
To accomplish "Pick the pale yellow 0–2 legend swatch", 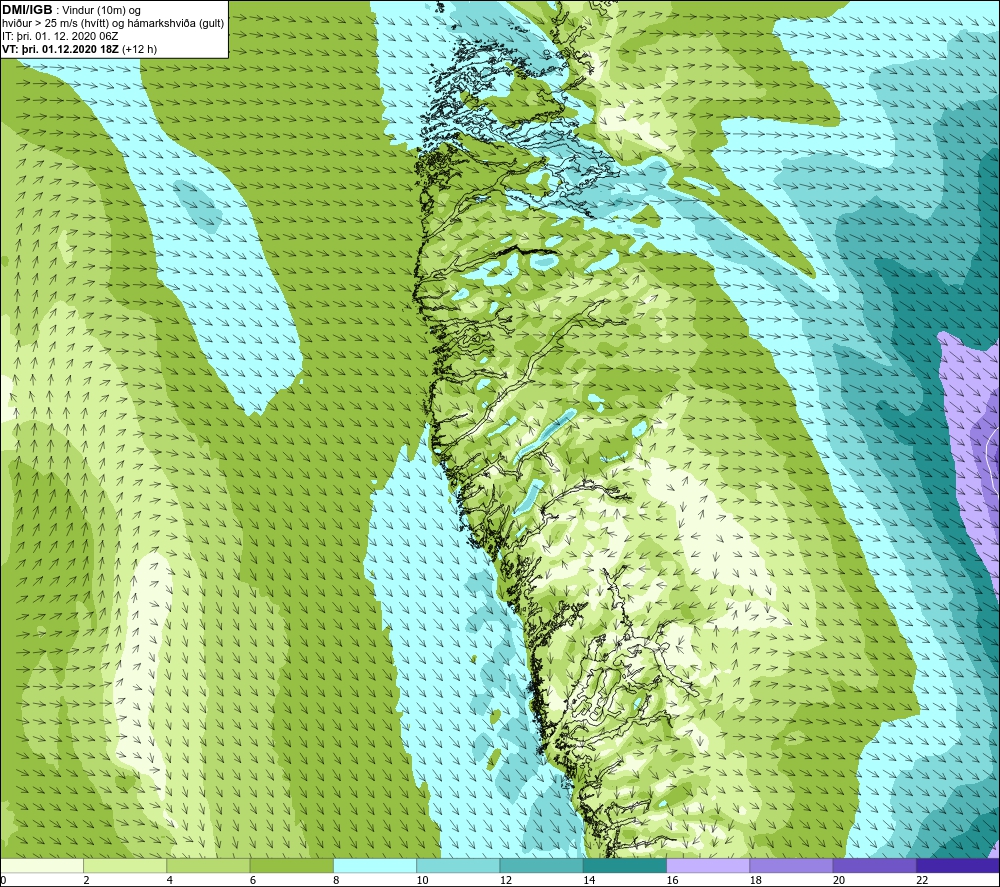I will pos(42,865).
